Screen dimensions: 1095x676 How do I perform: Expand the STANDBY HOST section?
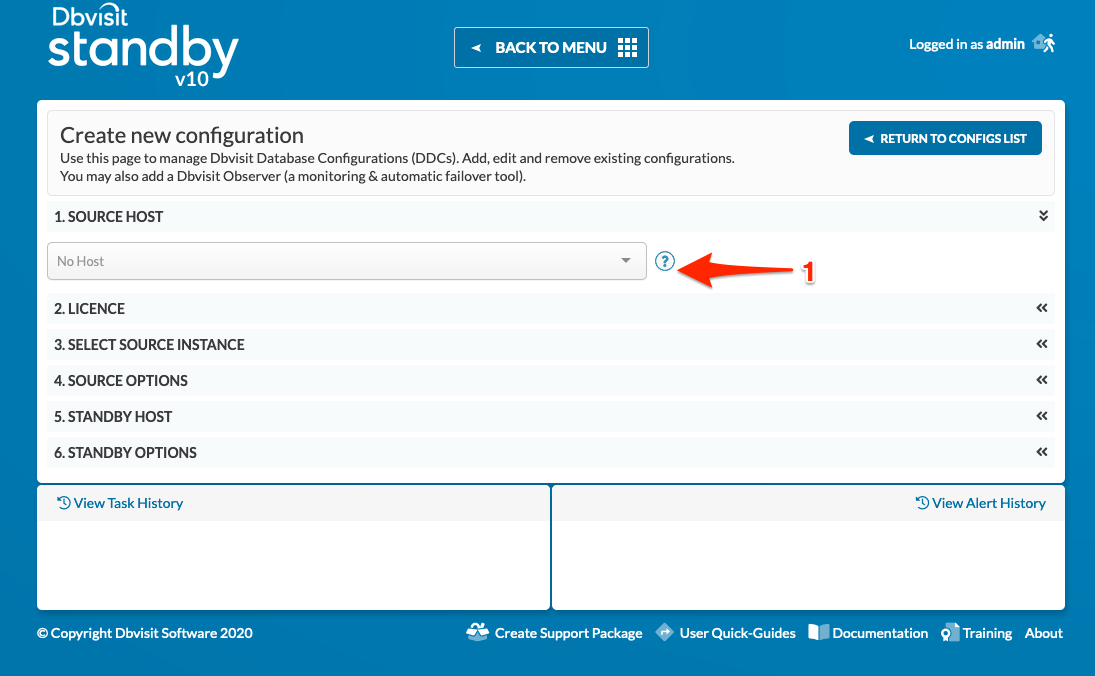click(1041, 416)
